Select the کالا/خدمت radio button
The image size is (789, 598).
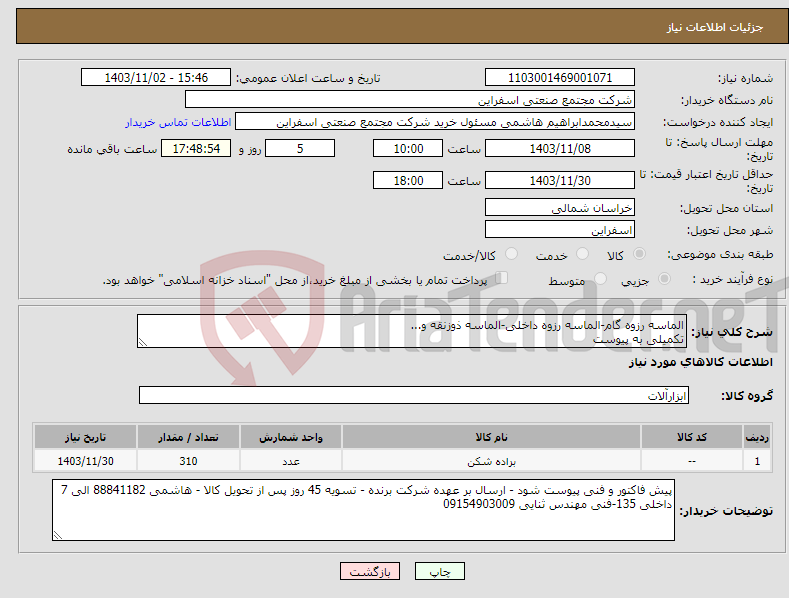click(511, 254)
